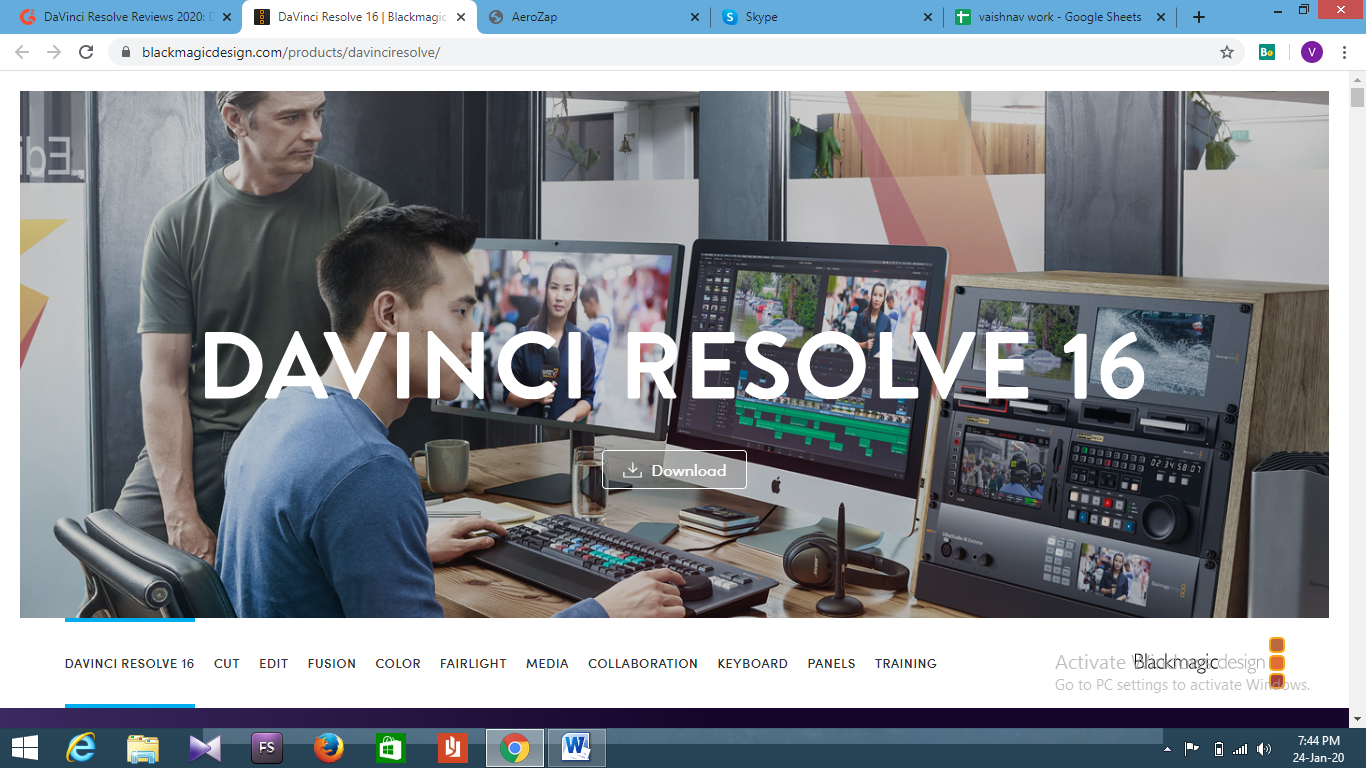Click the network signal tray icon
This screenshot has height=768, width=1366.
click(x=1241, y=749)
